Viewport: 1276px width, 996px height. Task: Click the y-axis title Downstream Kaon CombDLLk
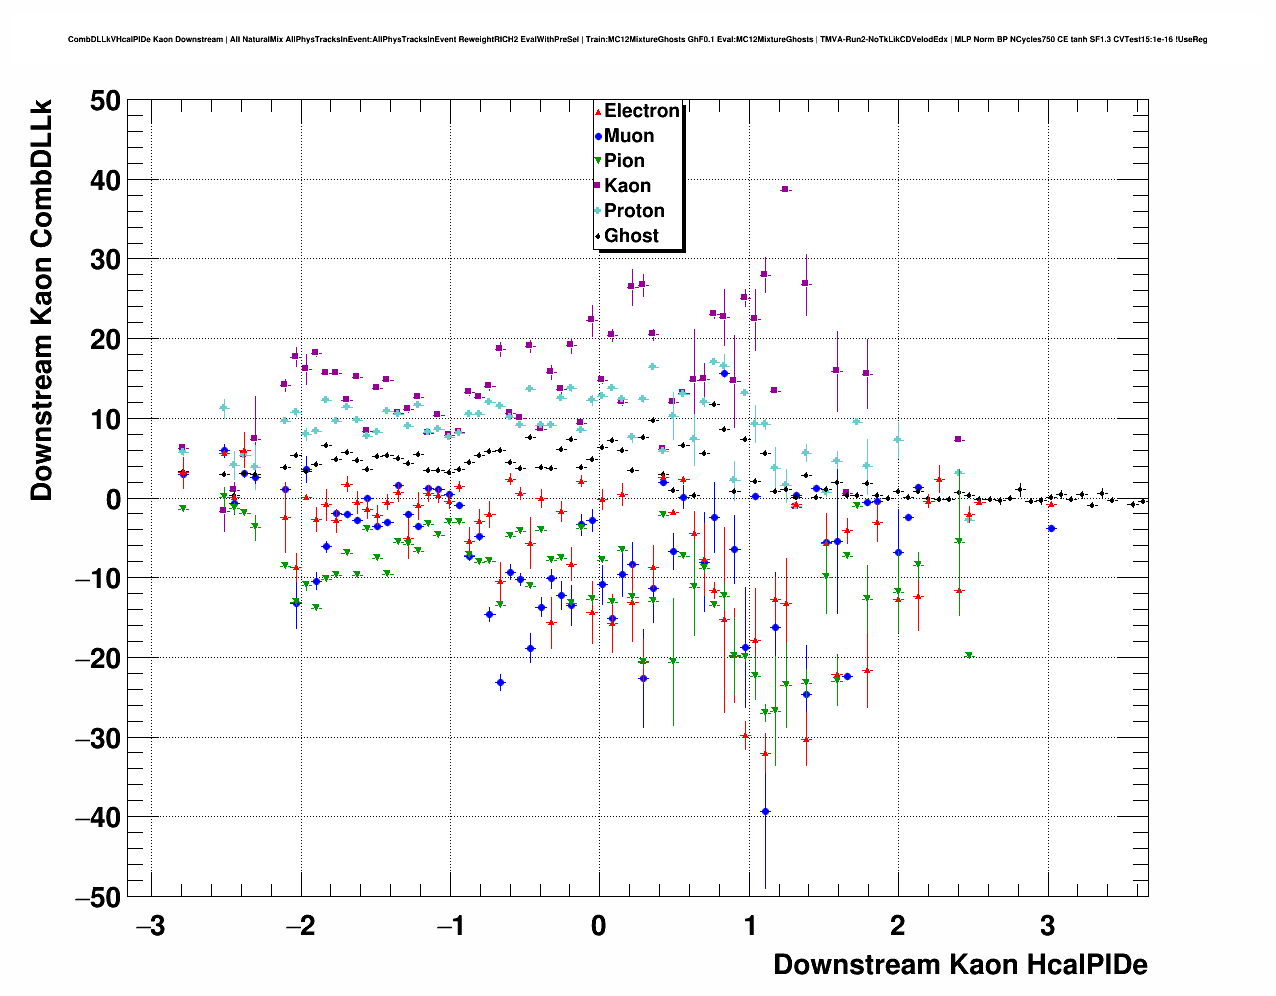tap(41, 299)
